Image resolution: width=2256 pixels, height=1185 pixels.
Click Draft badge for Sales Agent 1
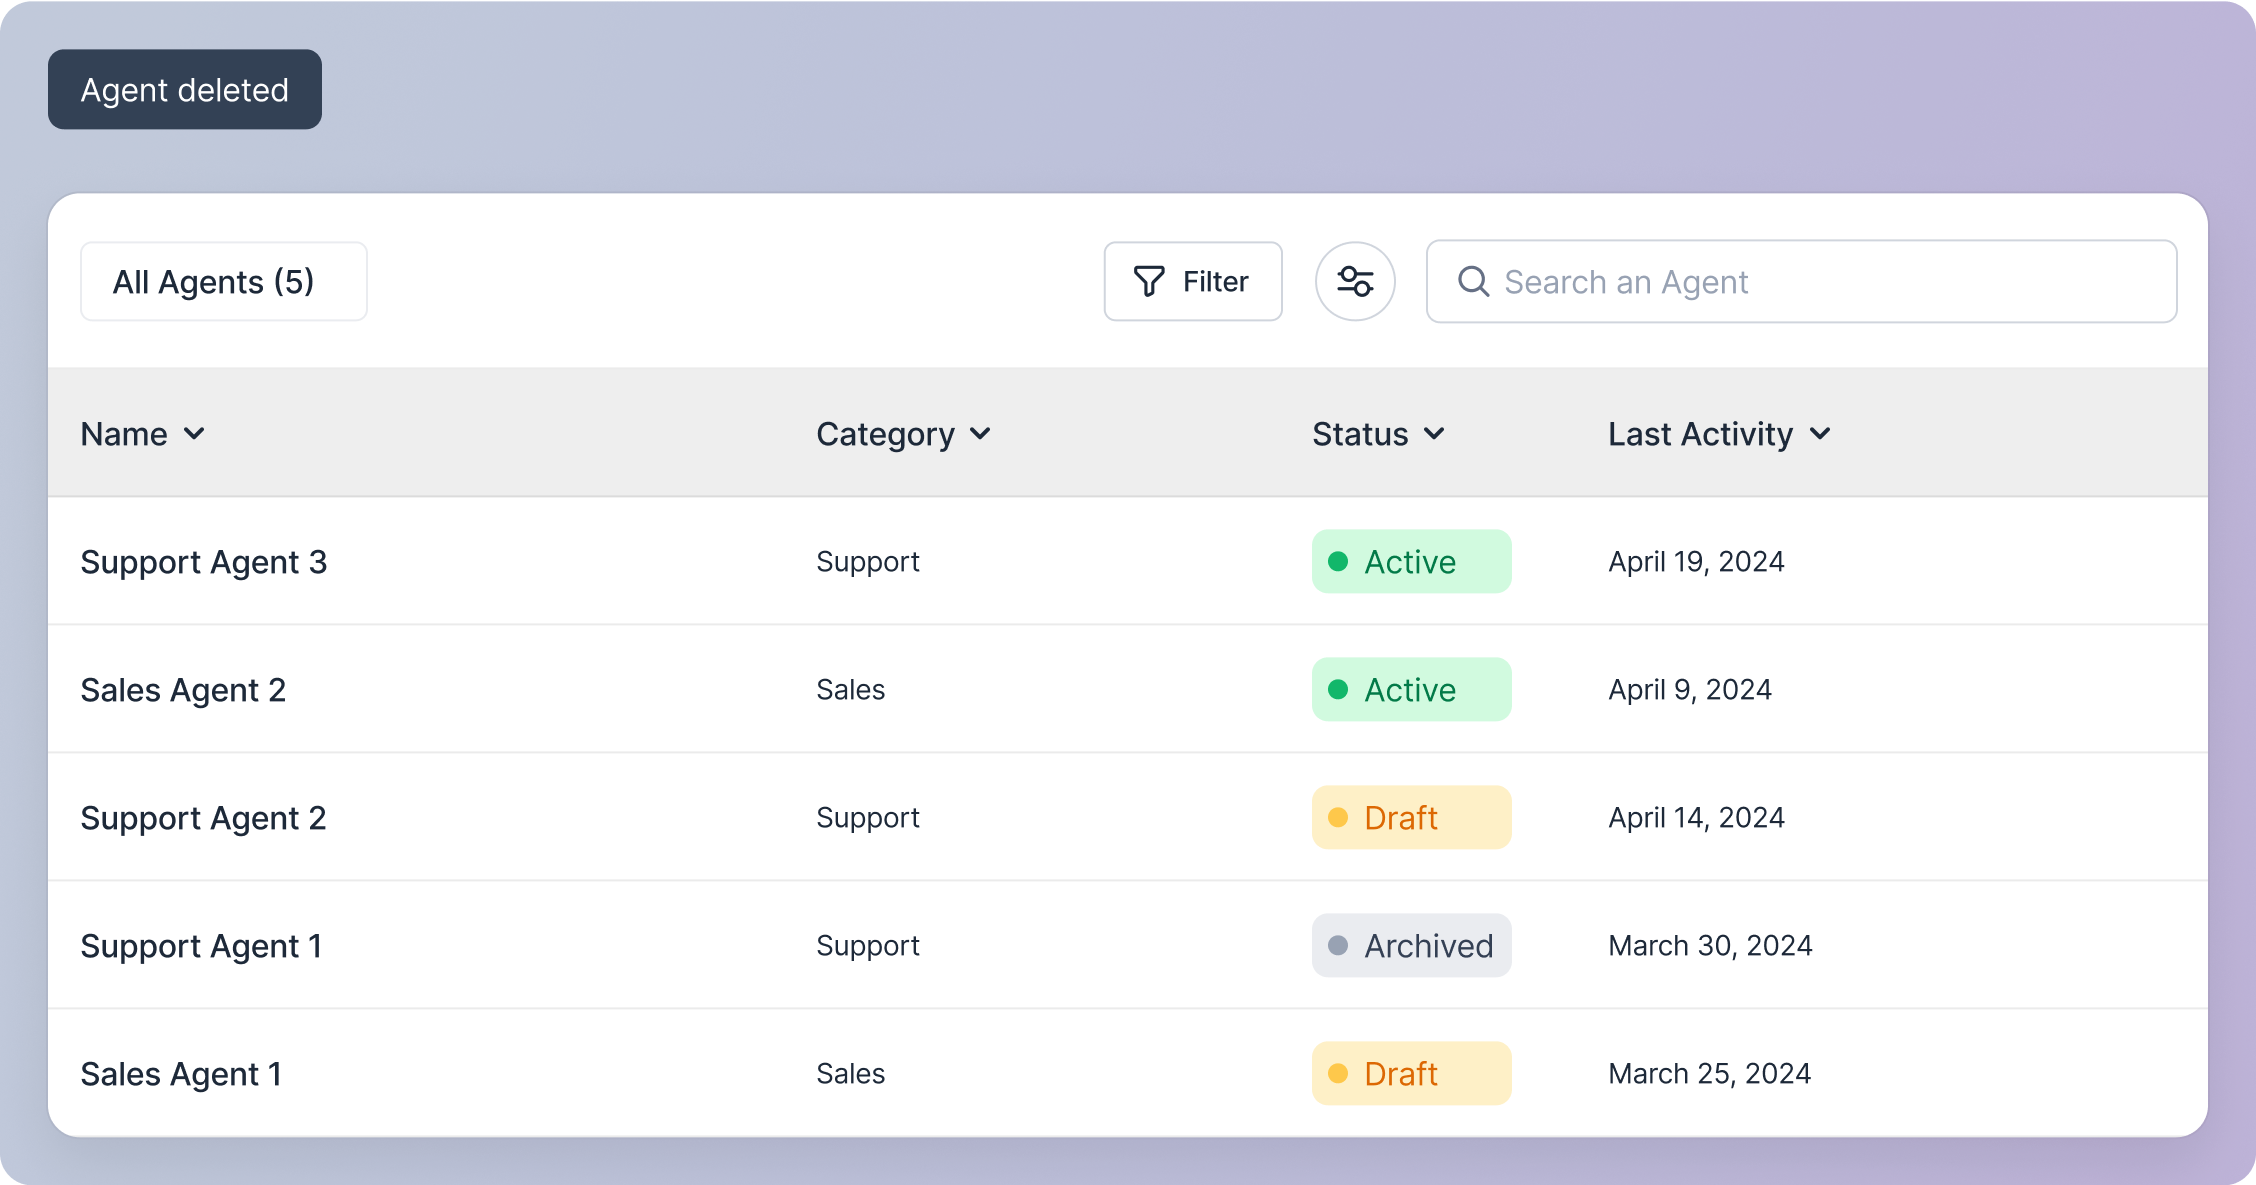[x=1410, y=1074]
